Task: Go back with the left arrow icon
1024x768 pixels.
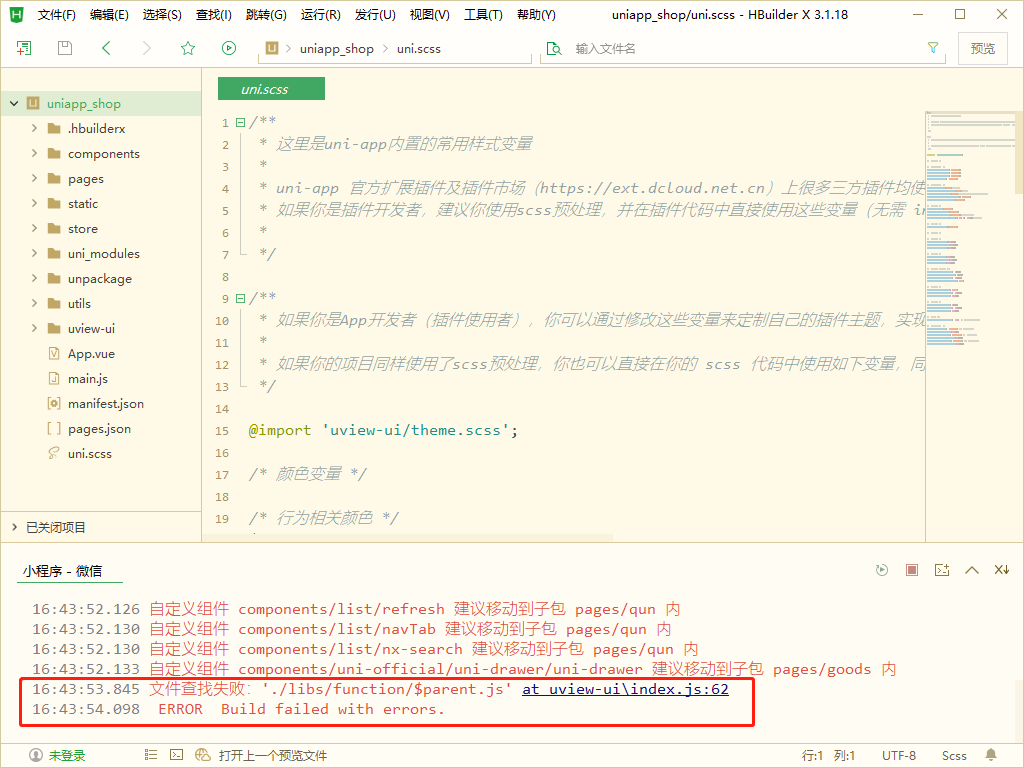Action: pyautogui.click(x=106, y=48)
